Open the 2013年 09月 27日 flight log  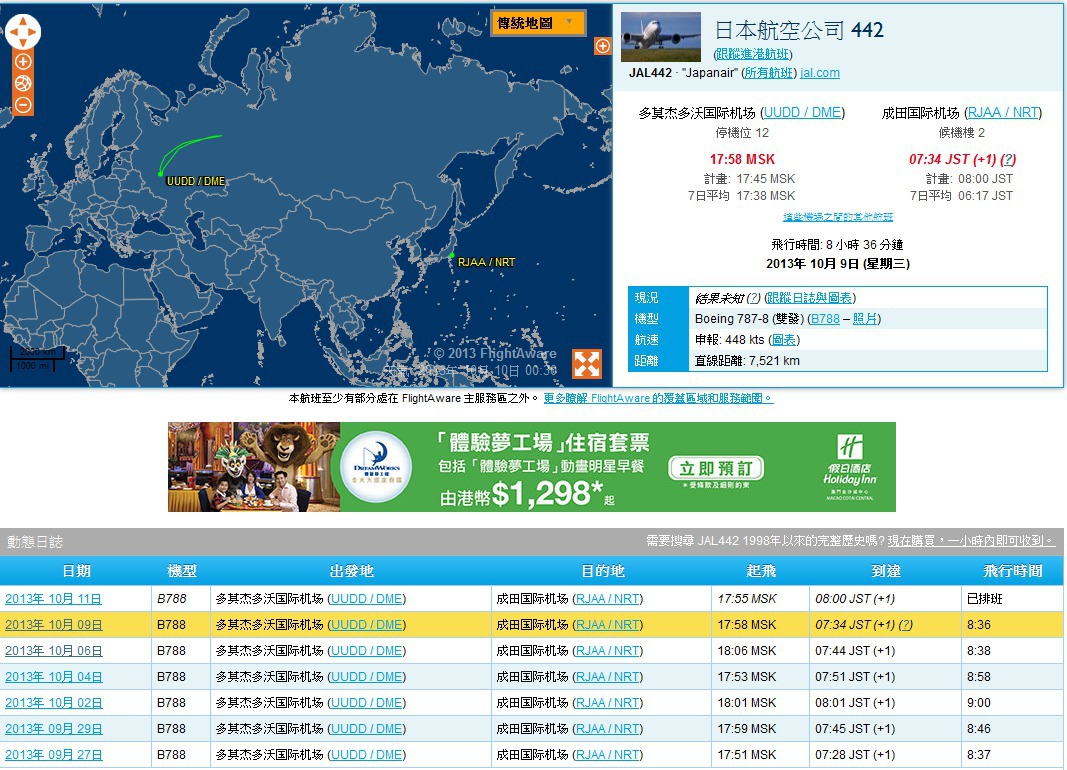54,755
